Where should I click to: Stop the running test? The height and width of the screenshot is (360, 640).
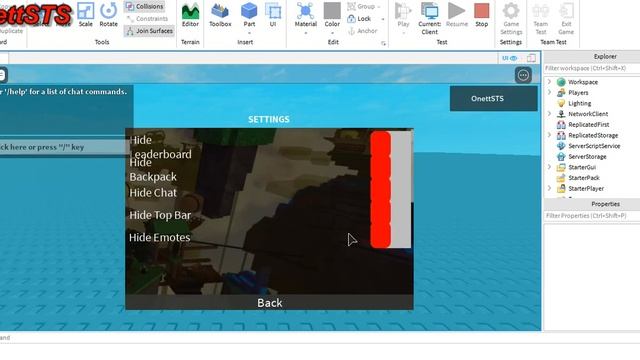click(x=482, y=15)
